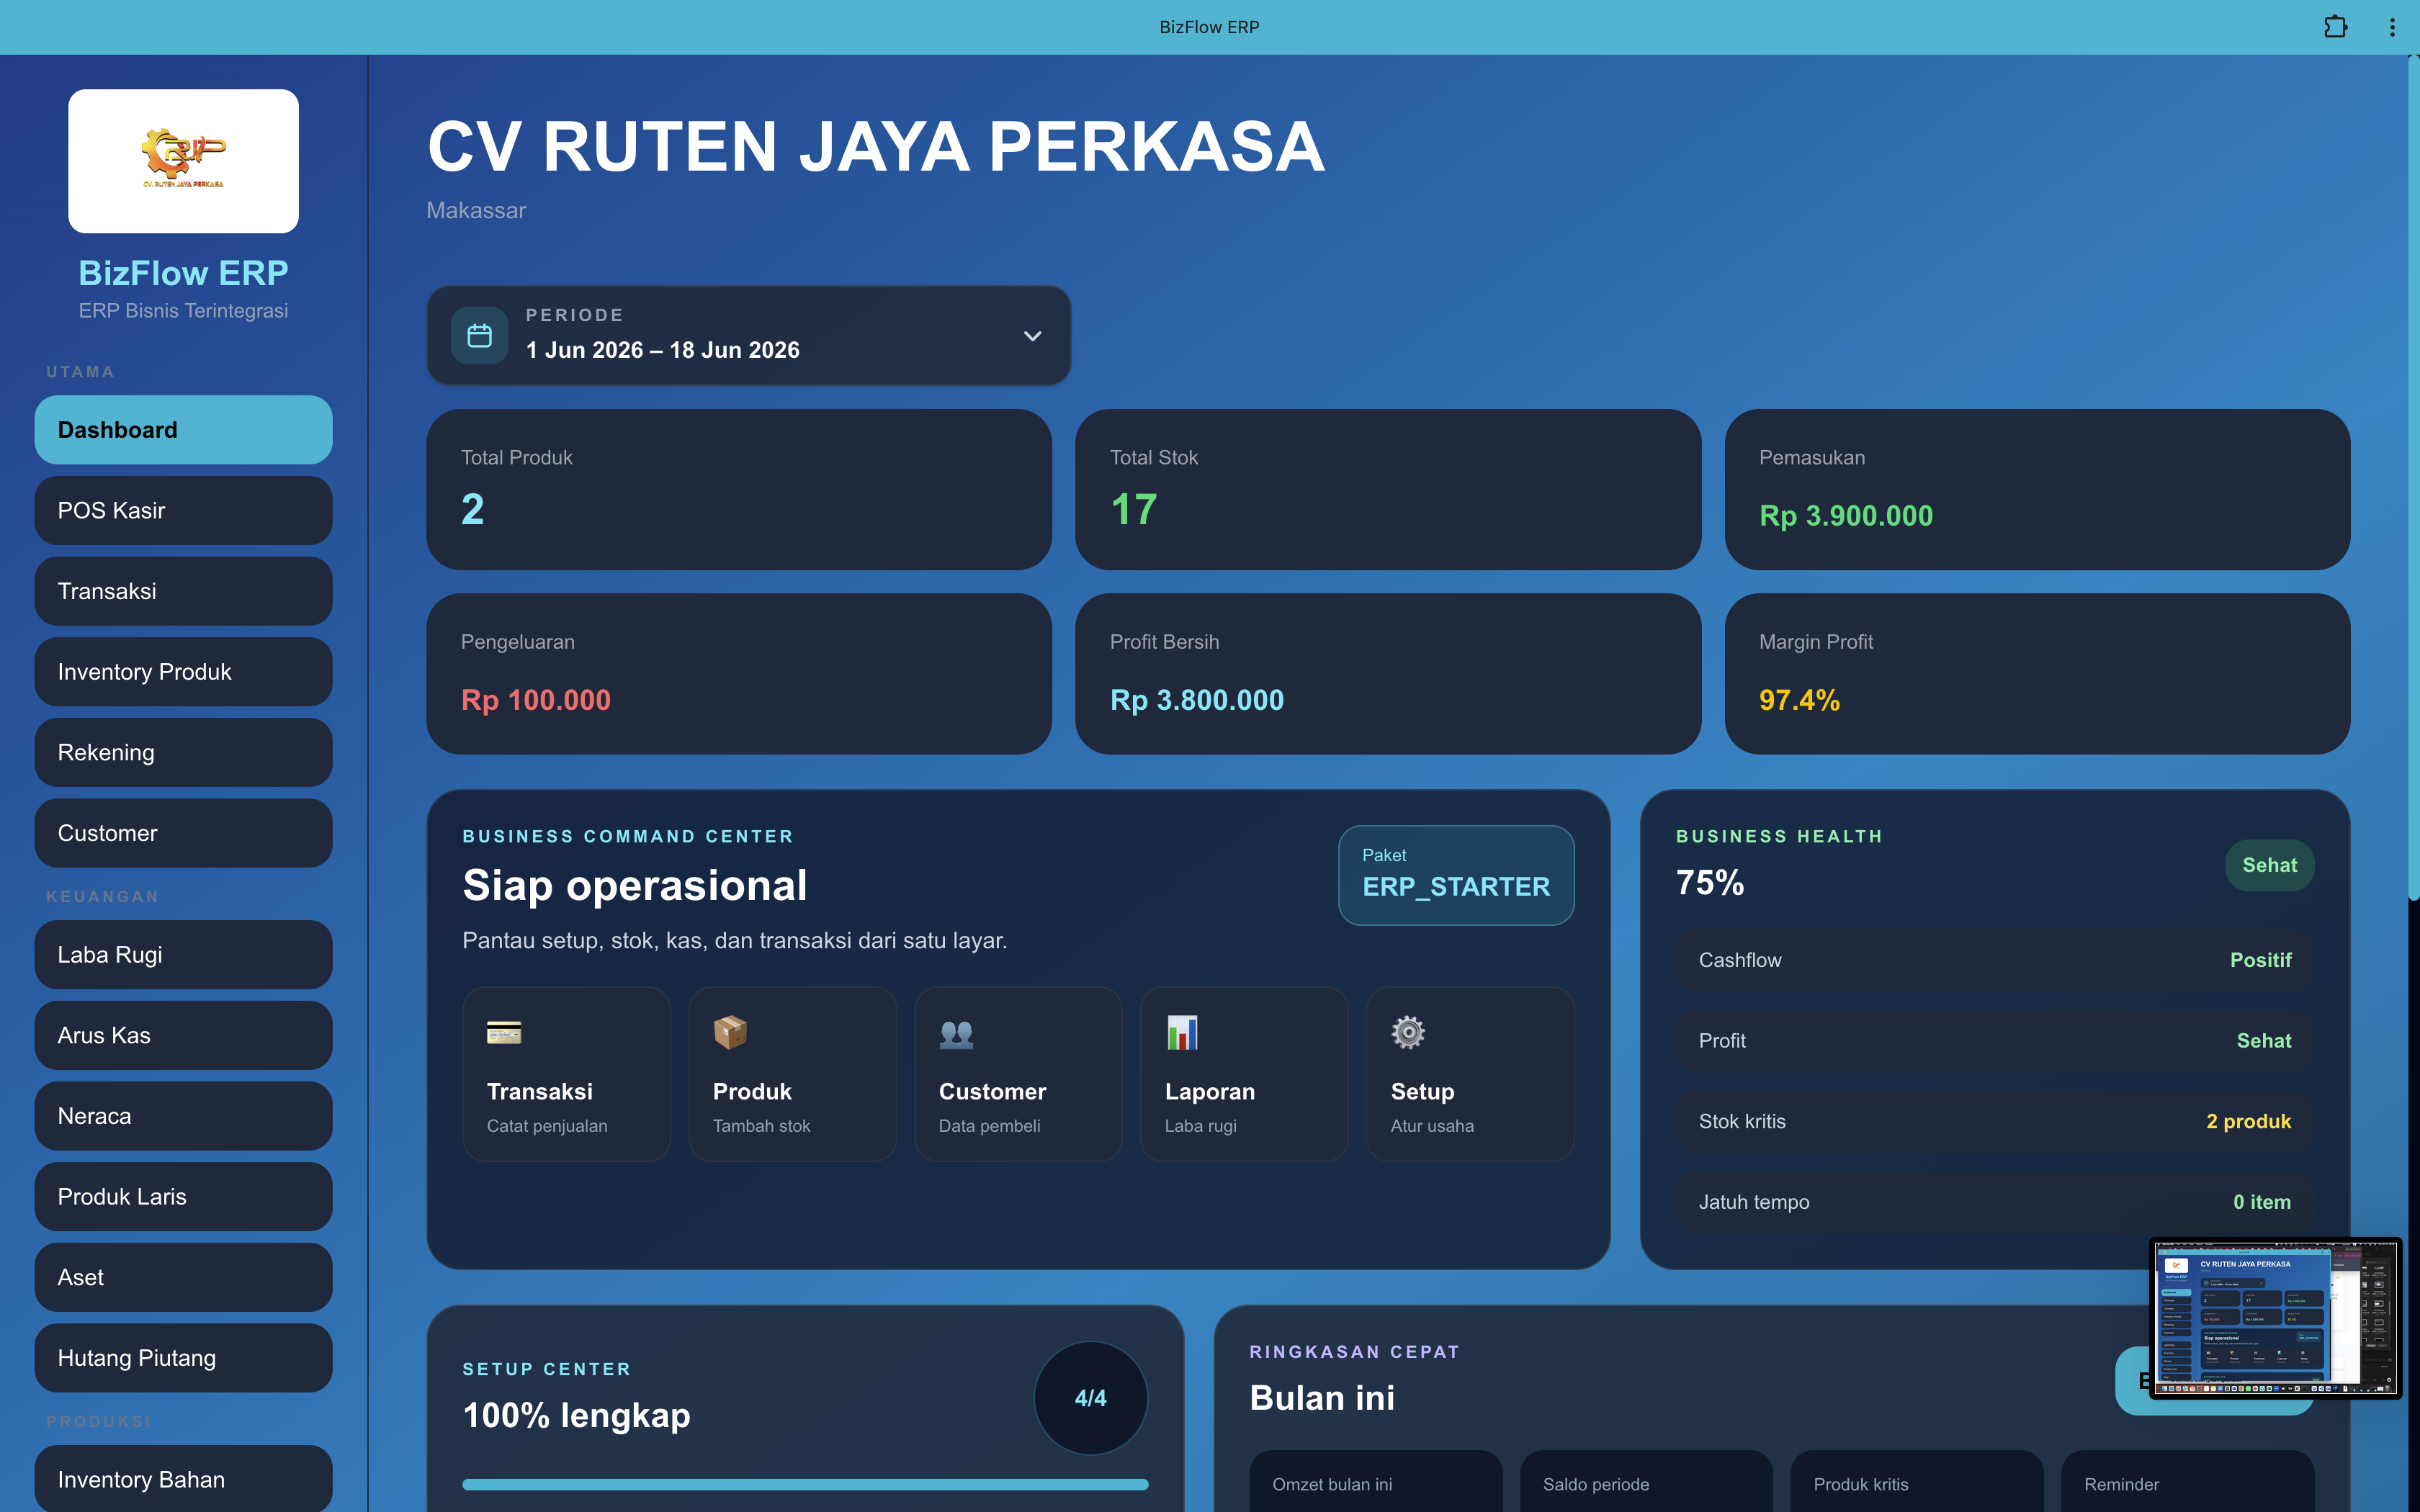This screenshot has width=2420, height=1512.
Task: Click the Cashflow Positif row
Action: pyautogui.click(x=1995, y=960)
